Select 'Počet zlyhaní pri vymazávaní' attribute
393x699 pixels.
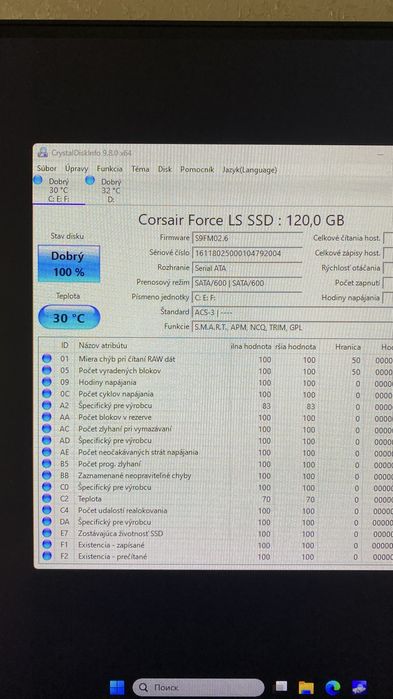click(x=125, y=429)
